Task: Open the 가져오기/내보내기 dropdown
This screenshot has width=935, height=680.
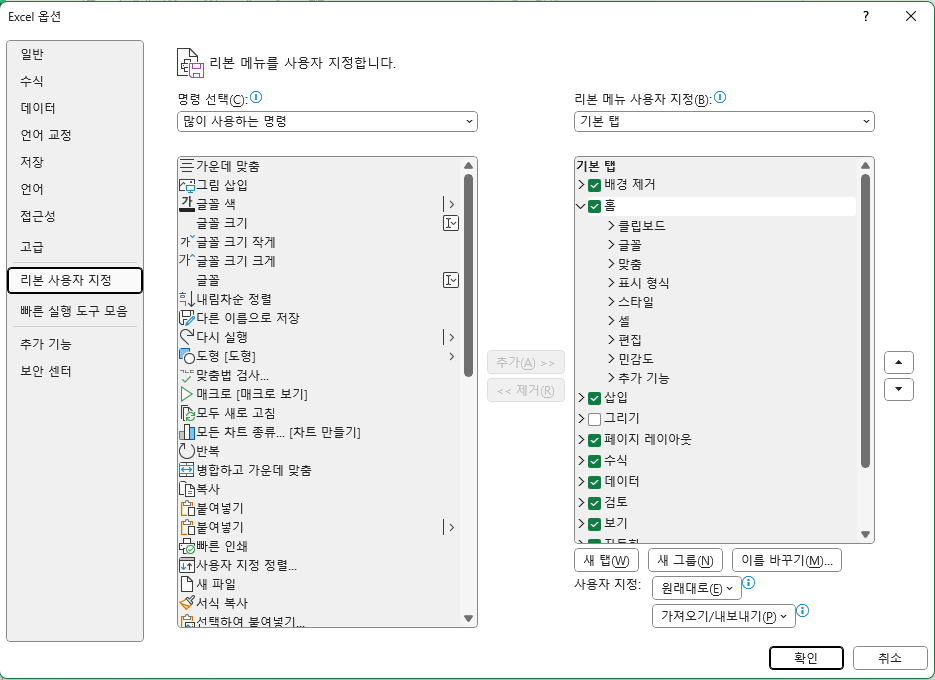Action: (x=724, y=616)
